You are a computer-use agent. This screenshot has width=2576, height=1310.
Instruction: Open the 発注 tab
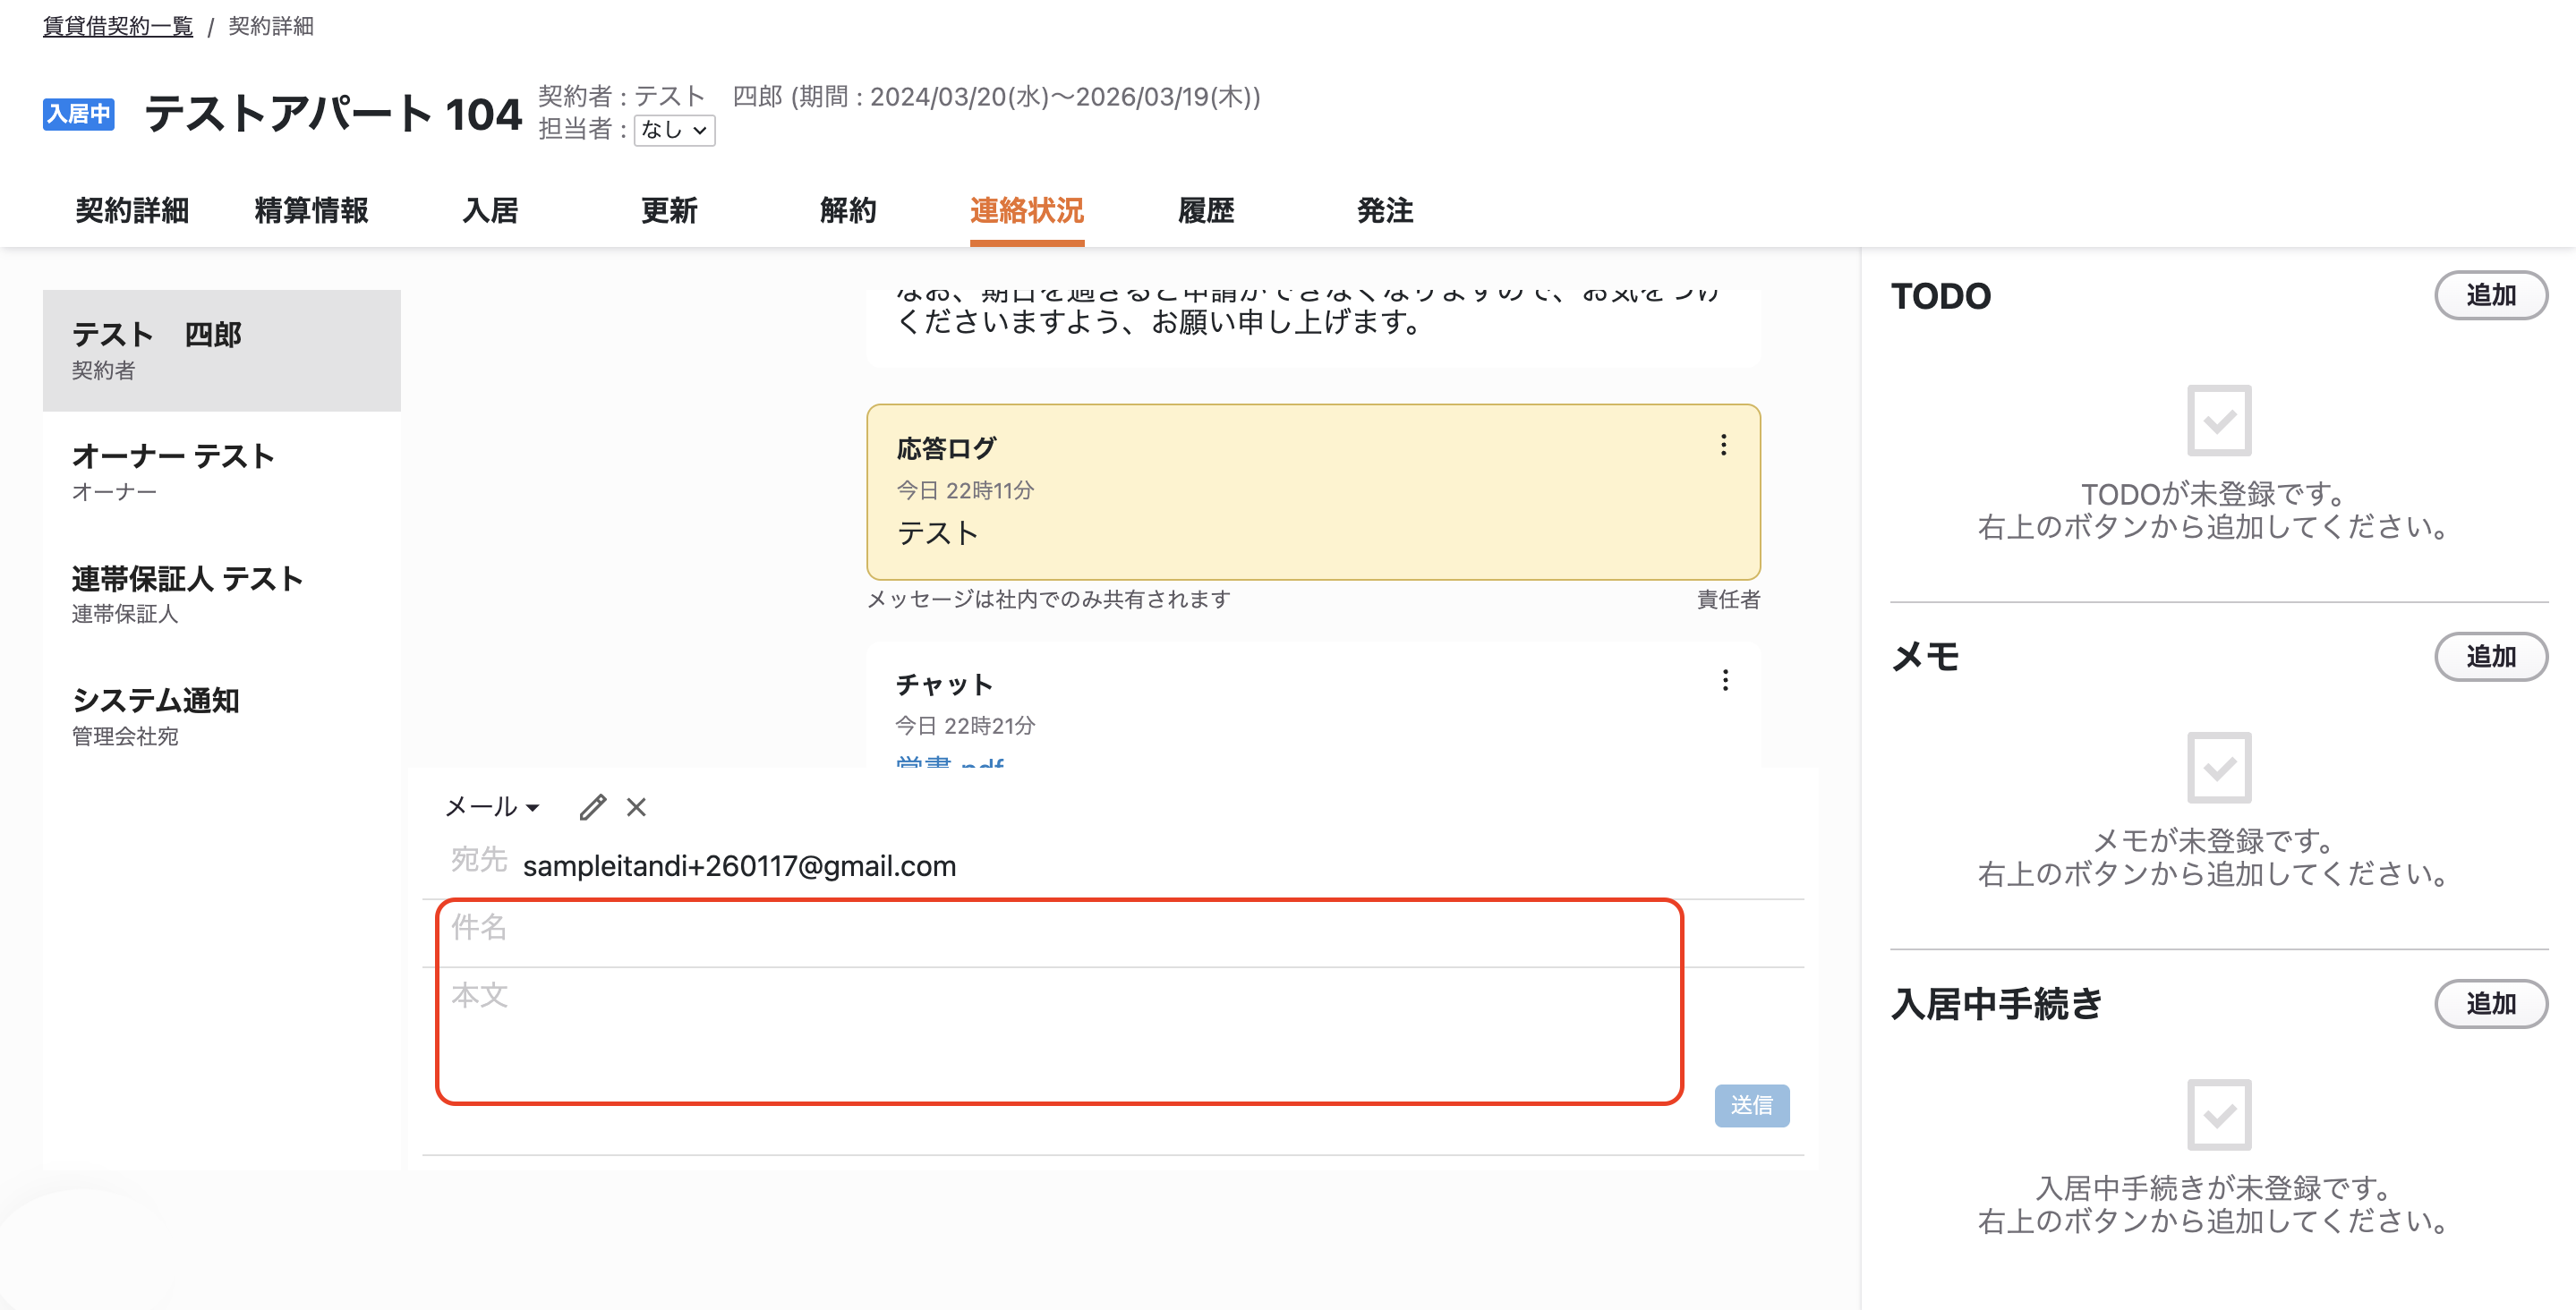pos(1385,211)
